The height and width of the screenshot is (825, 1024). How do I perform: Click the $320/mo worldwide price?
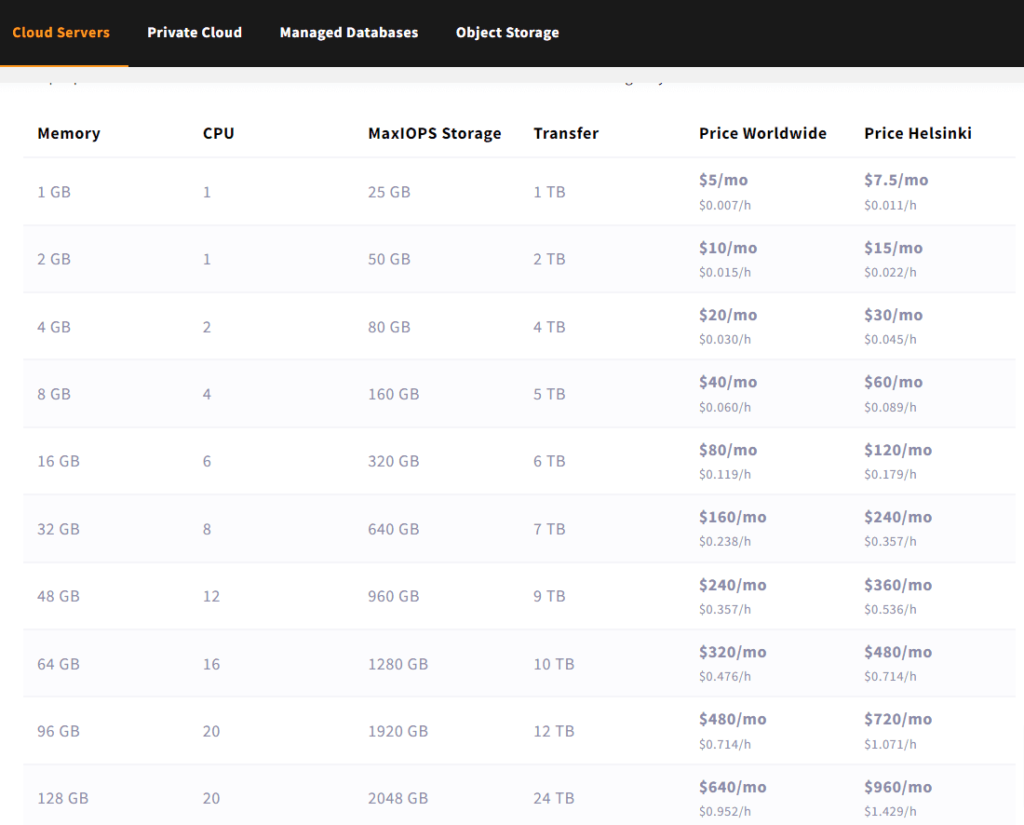click(x=732, y=652)
